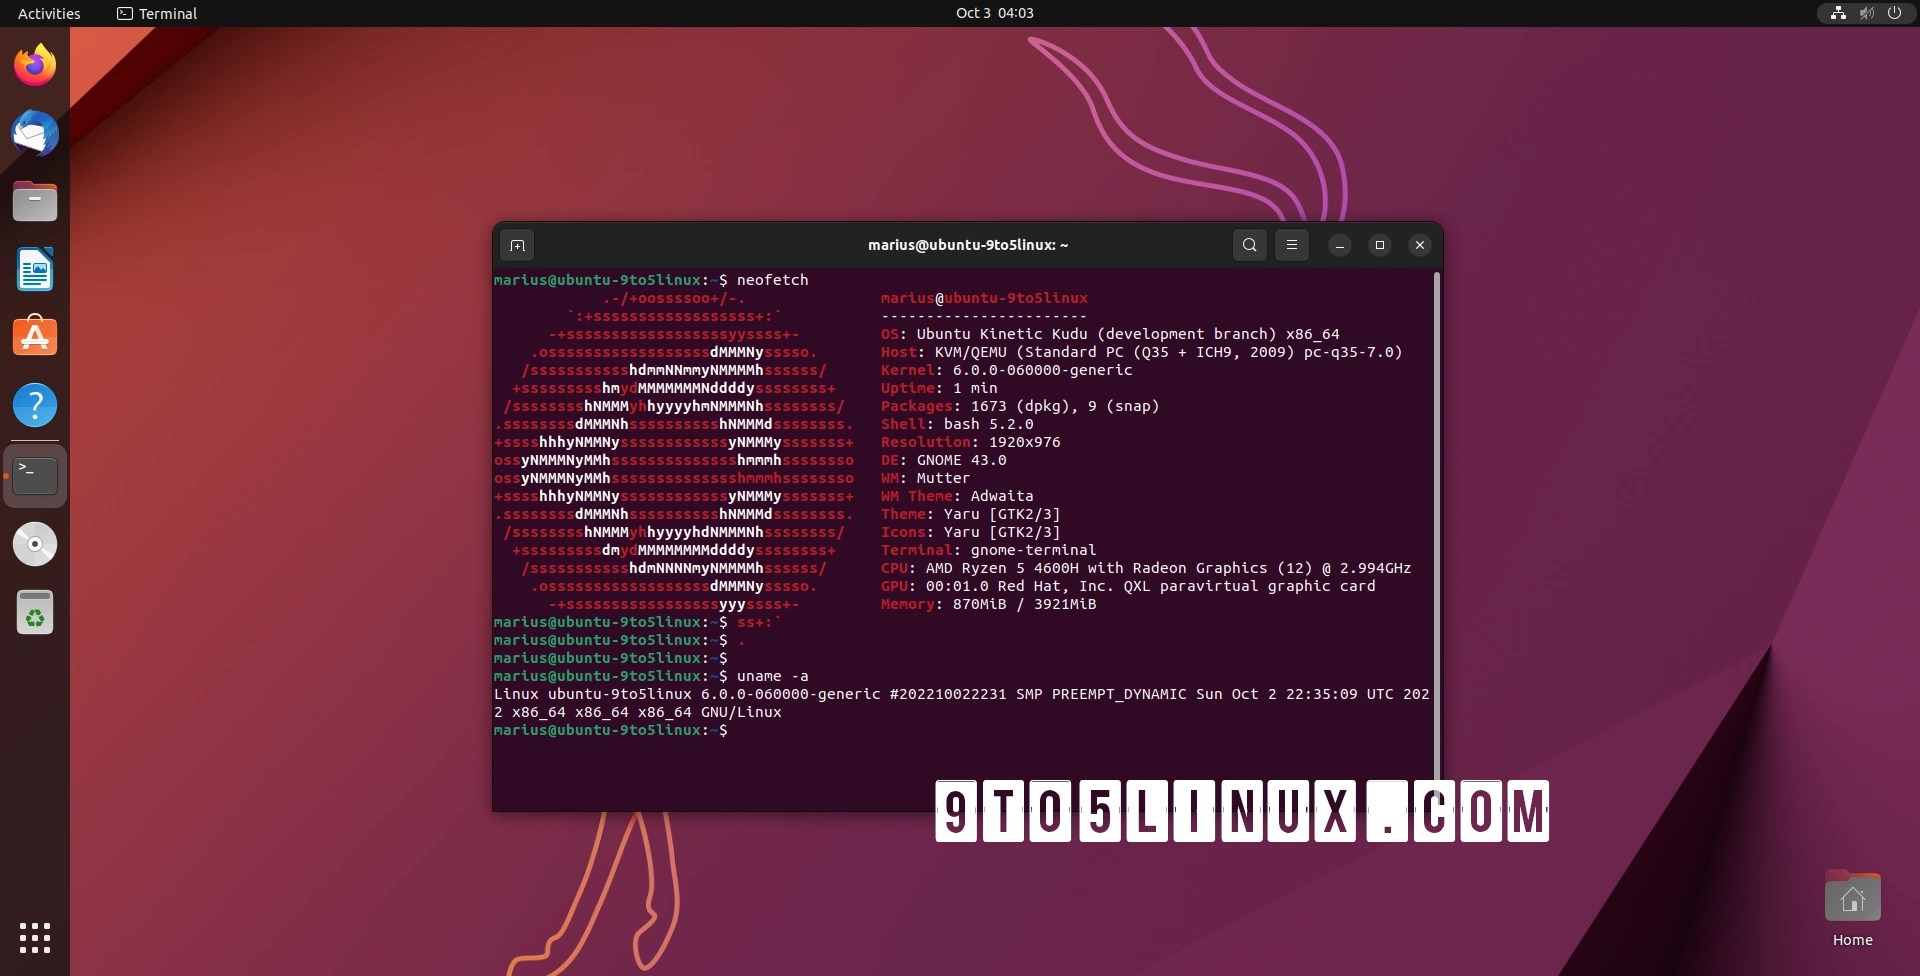The width and height of the screenshot is (1920, 976).
Task: Open Ubuntu Software center
Action: [x=35, y=336]
